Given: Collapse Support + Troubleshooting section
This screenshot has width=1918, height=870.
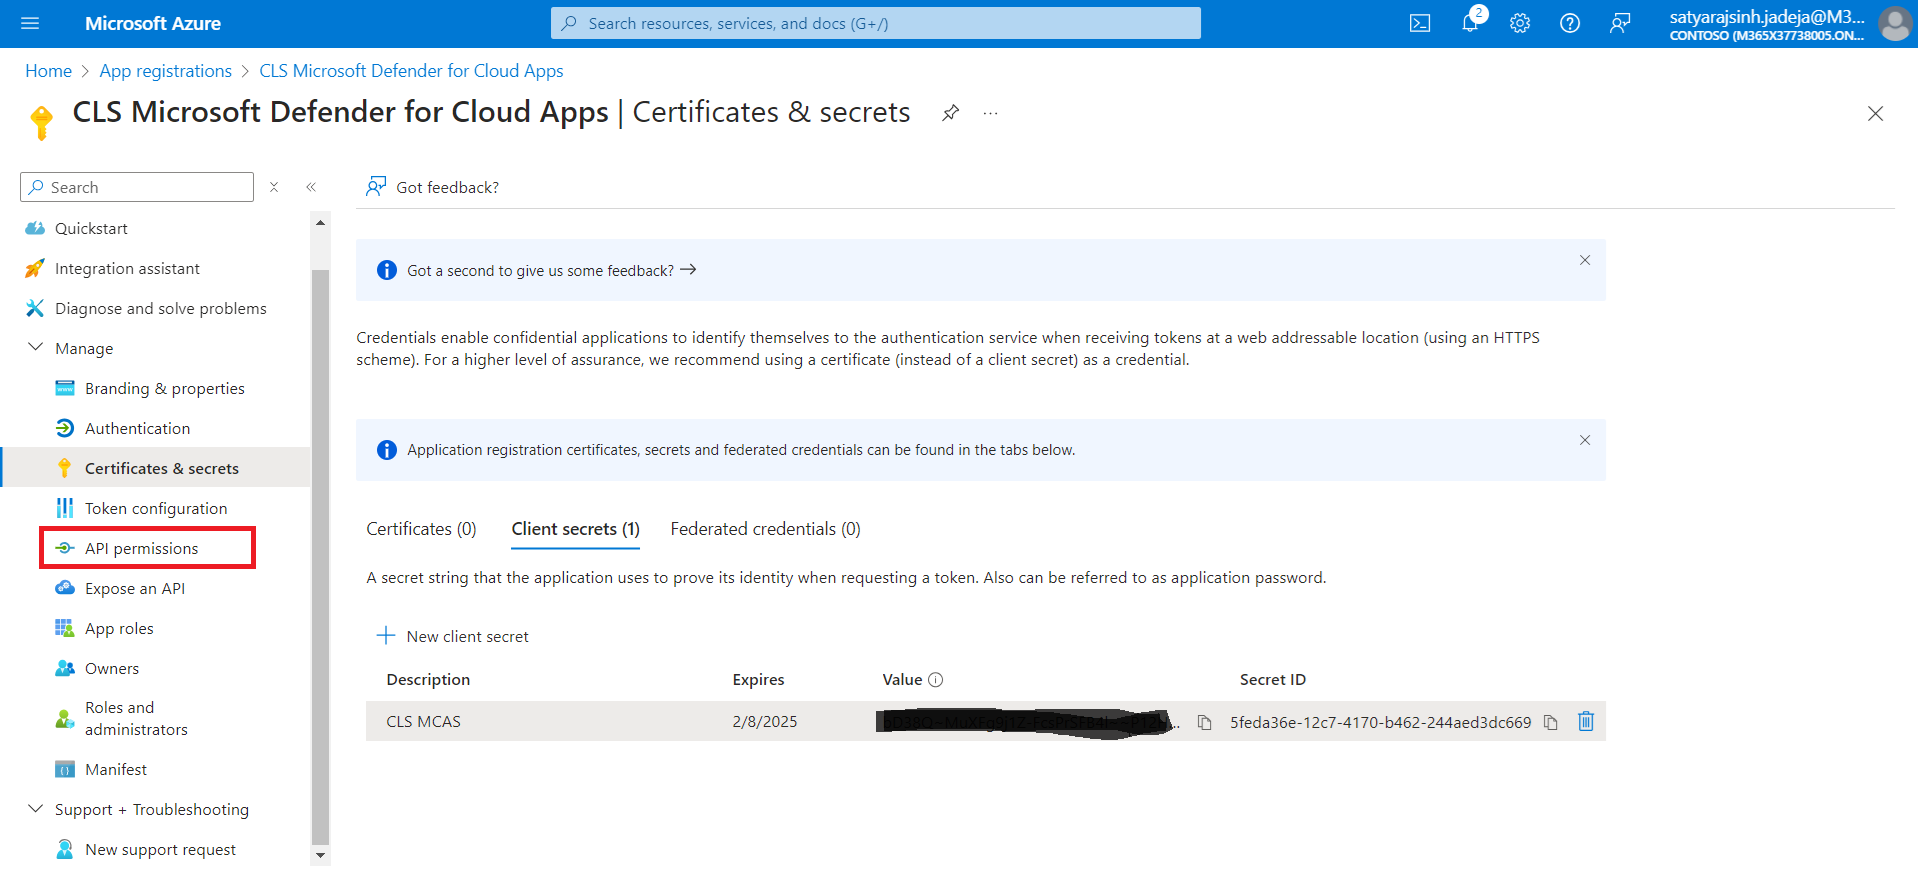Looking at the screenshot, I should [x=35, y=809].
